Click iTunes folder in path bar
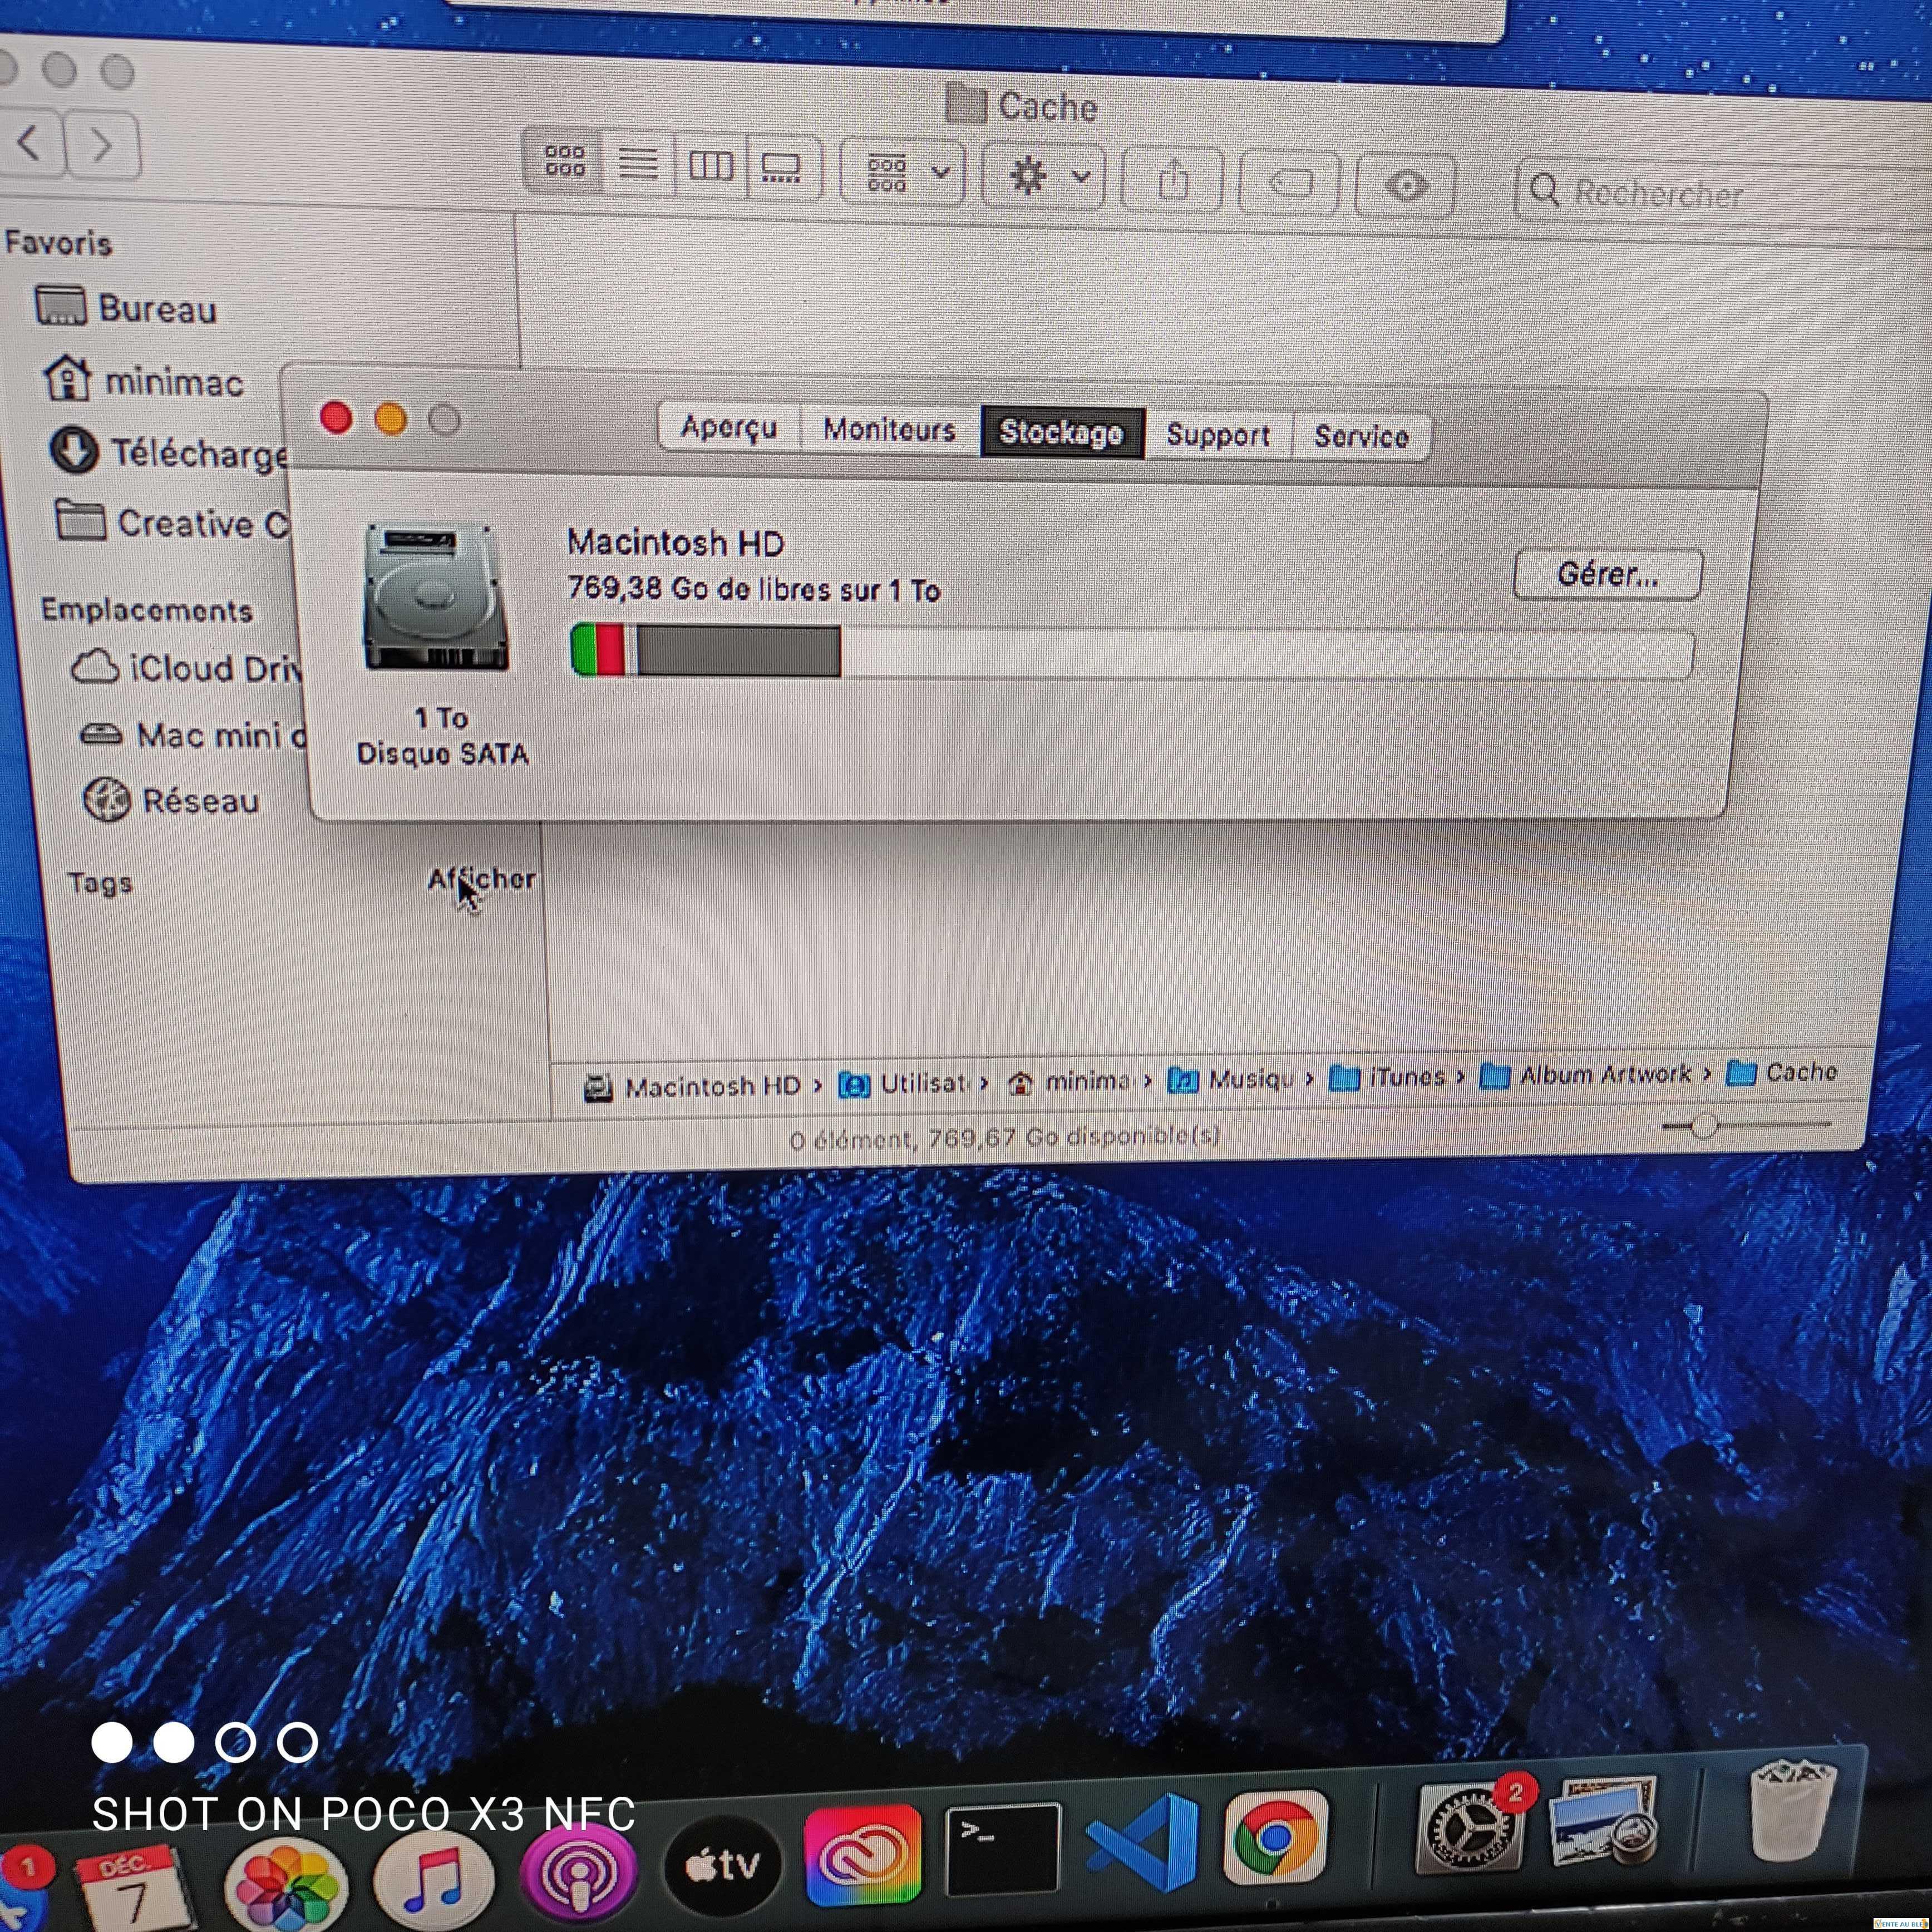Image resolution: width=1932 pixels, height=1932 pixels. click(1388, 1077)
